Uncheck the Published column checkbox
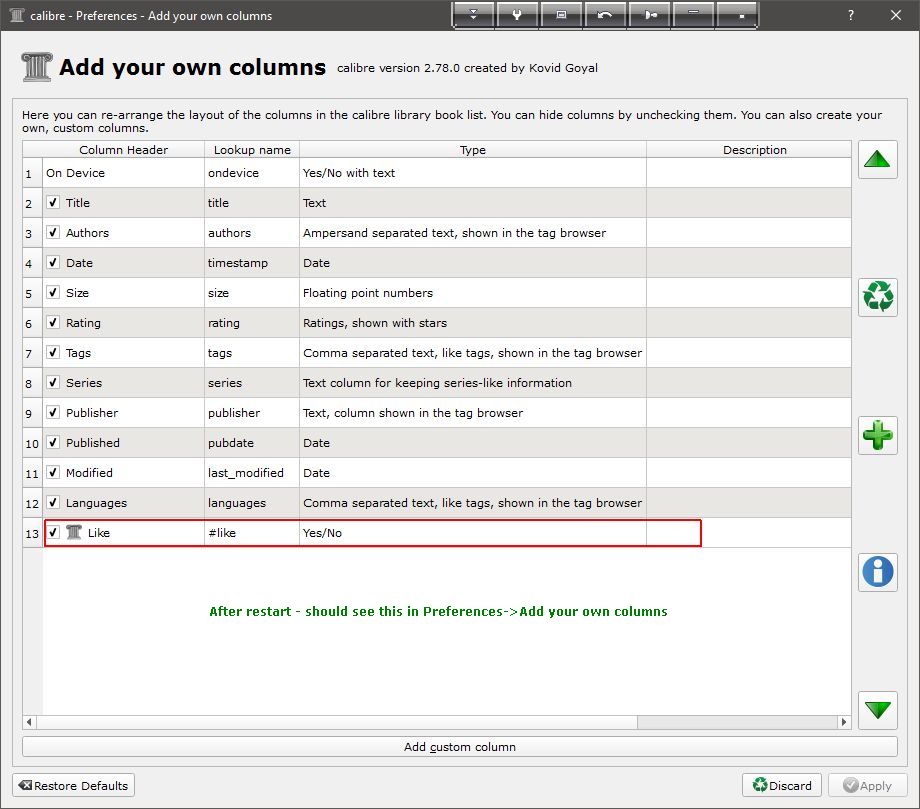The image size is (920, 809). [53, 442]
